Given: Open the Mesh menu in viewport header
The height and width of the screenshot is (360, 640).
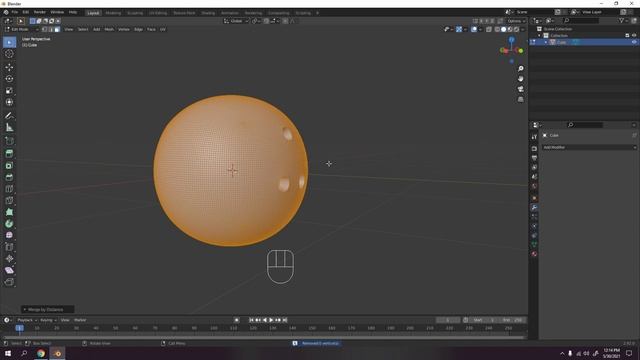Looking at the screenshot, I should (109, 29).
